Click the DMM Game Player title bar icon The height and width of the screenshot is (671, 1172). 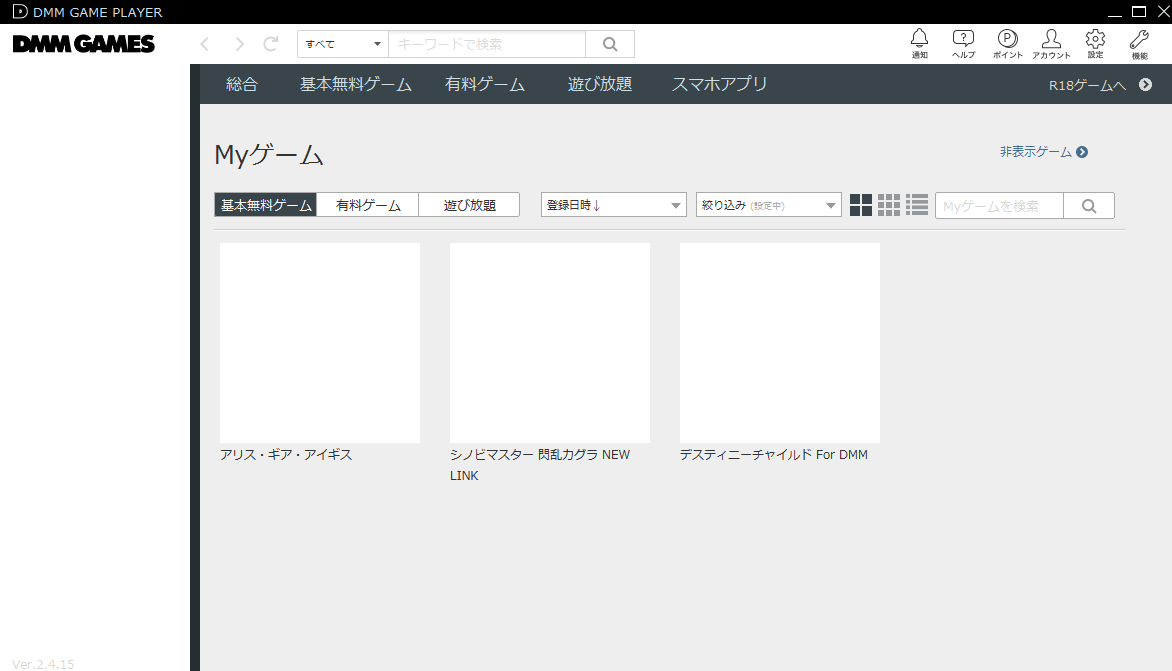coord(20,11)
